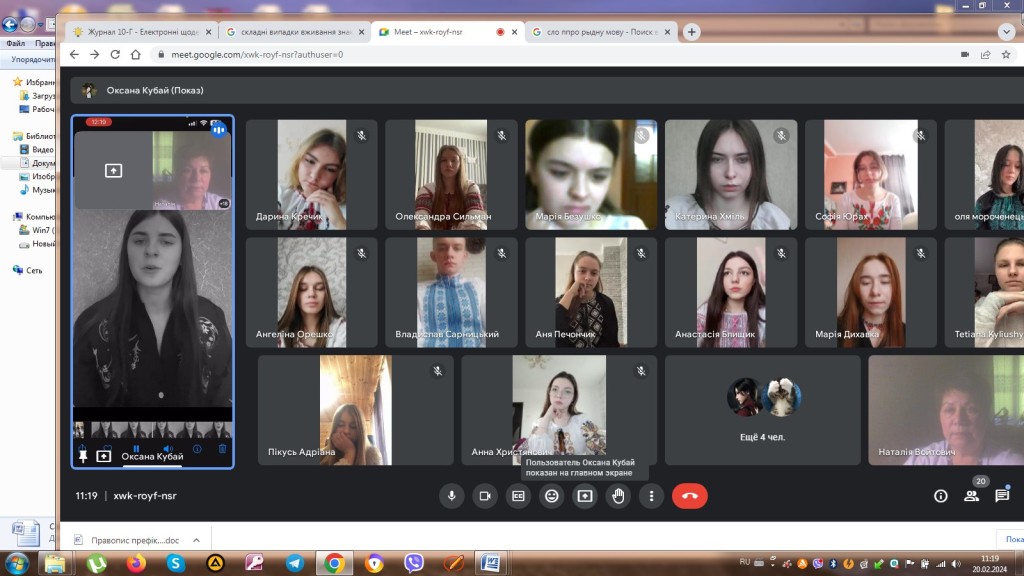Open a new browser tab with plus button
1024x576 pixels.
pos(691,32)
